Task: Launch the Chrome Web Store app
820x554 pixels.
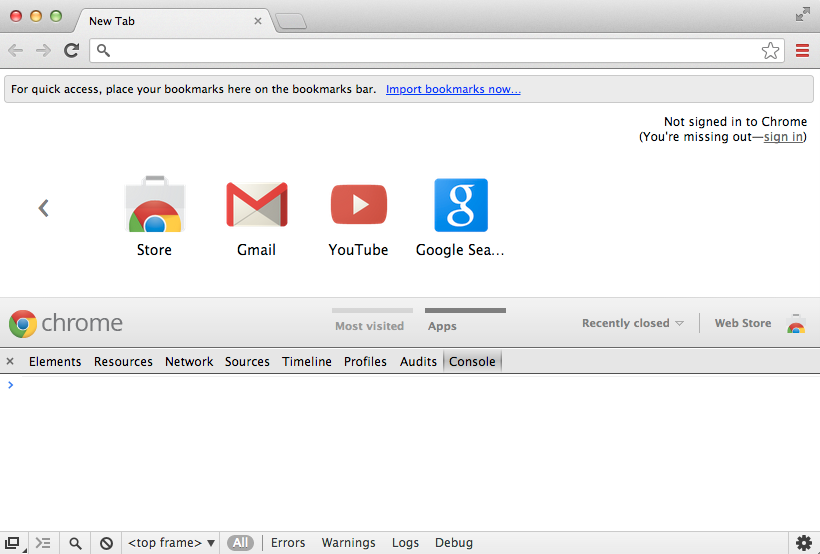Action: 155,217
